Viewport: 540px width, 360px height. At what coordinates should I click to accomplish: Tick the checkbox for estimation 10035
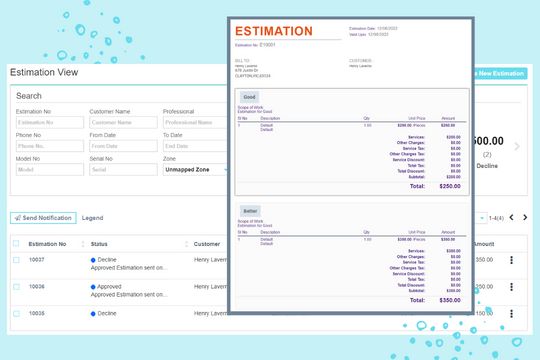pyautogui.click(x=16, y=313)
